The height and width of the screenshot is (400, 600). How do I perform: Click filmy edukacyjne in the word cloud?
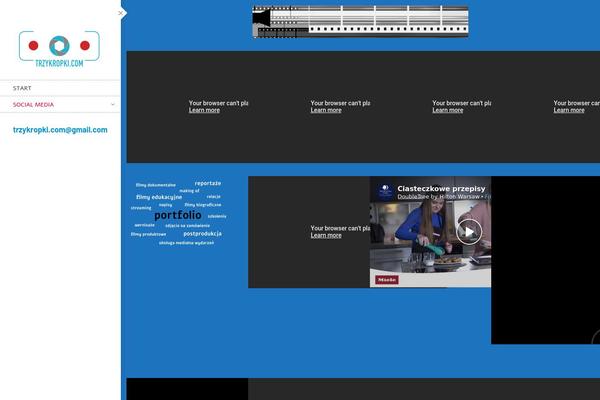click(159, 197)
